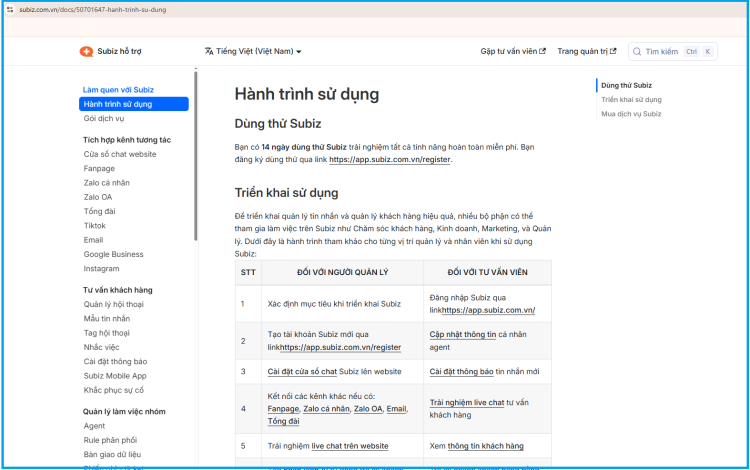The height and width of the screenshot is (470, 750).
Task: Open Bàn giao dữ liệu sidebar item
Action: [112, 455]
